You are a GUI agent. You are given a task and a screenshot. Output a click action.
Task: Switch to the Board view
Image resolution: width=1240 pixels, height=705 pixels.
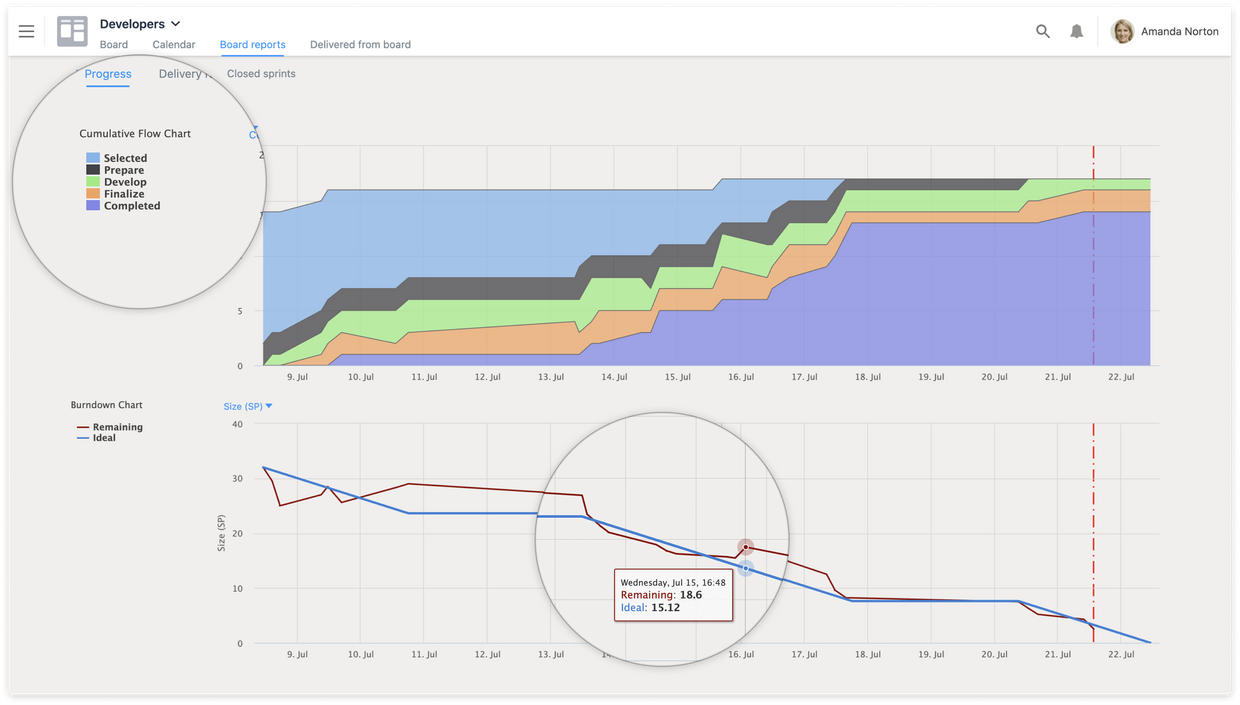point(113,44)
